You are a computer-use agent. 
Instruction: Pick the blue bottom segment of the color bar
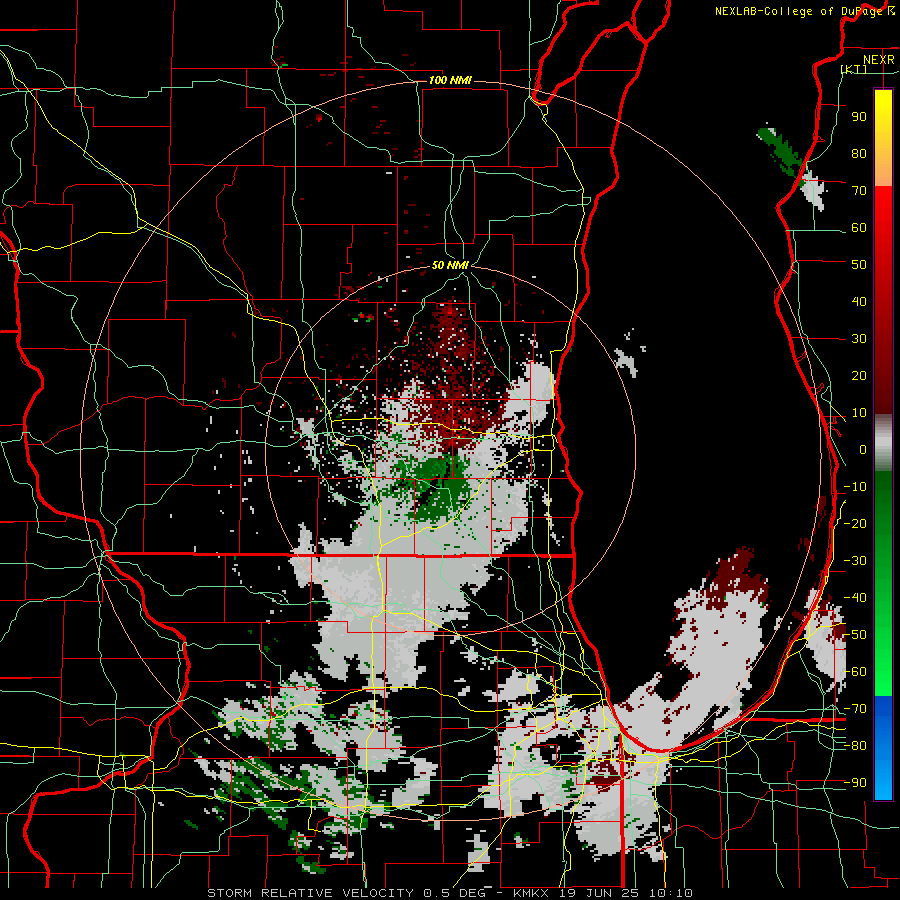tap(883, 748)
